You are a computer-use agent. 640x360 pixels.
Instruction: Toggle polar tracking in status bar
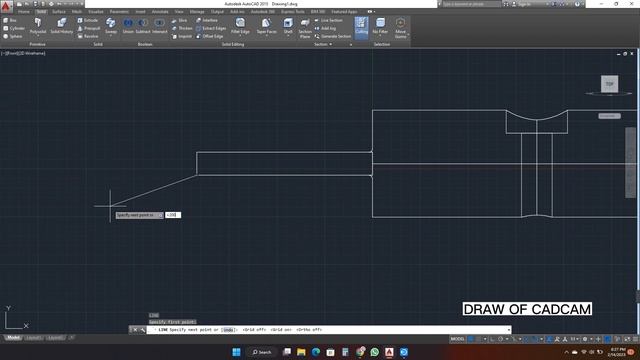[x=500, y=339]
